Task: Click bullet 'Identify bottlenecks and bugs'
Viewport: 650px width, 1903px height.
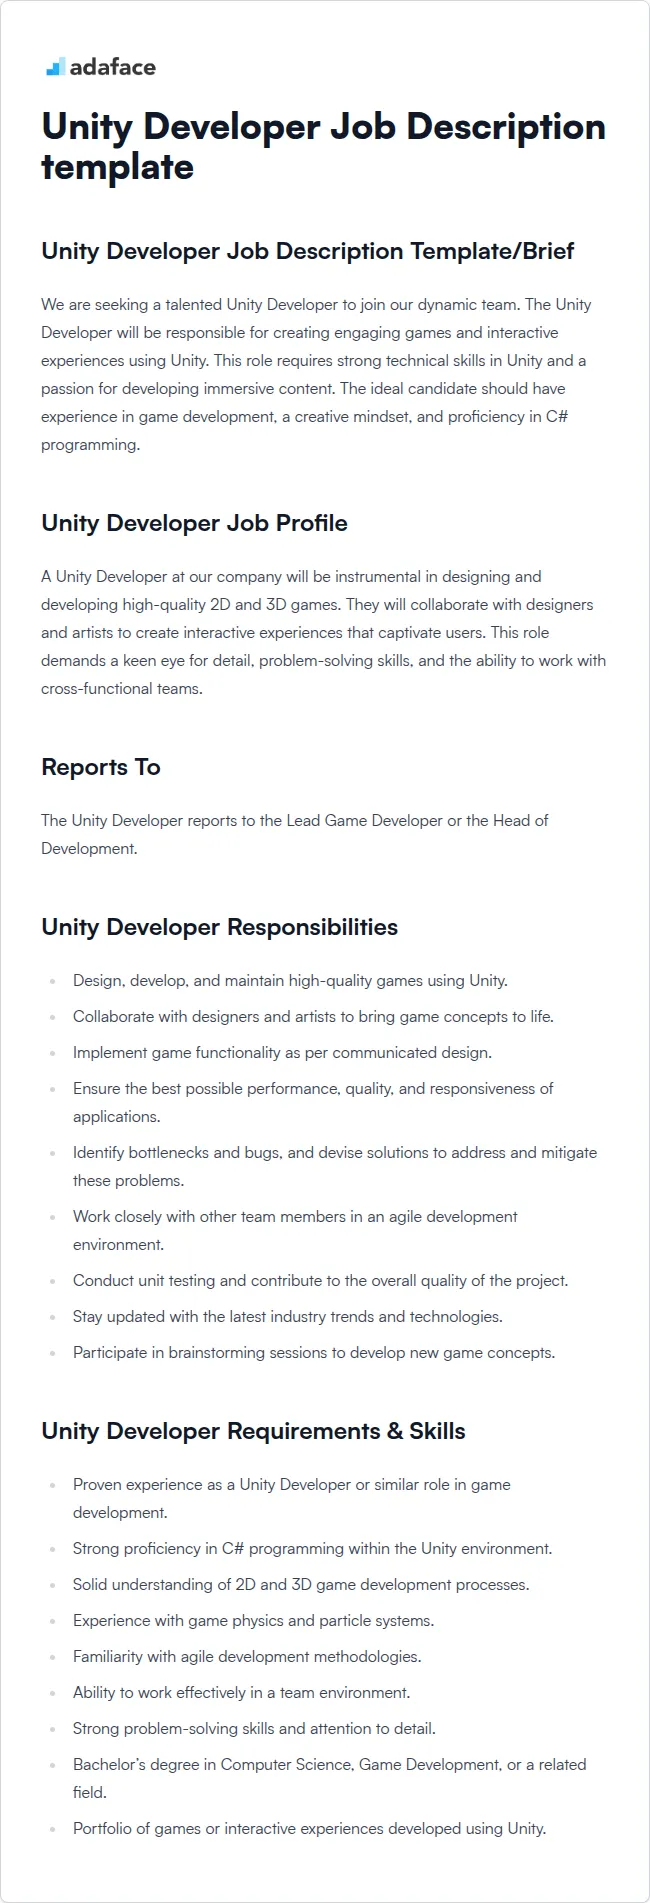Action: click(x=335, y=1166)
